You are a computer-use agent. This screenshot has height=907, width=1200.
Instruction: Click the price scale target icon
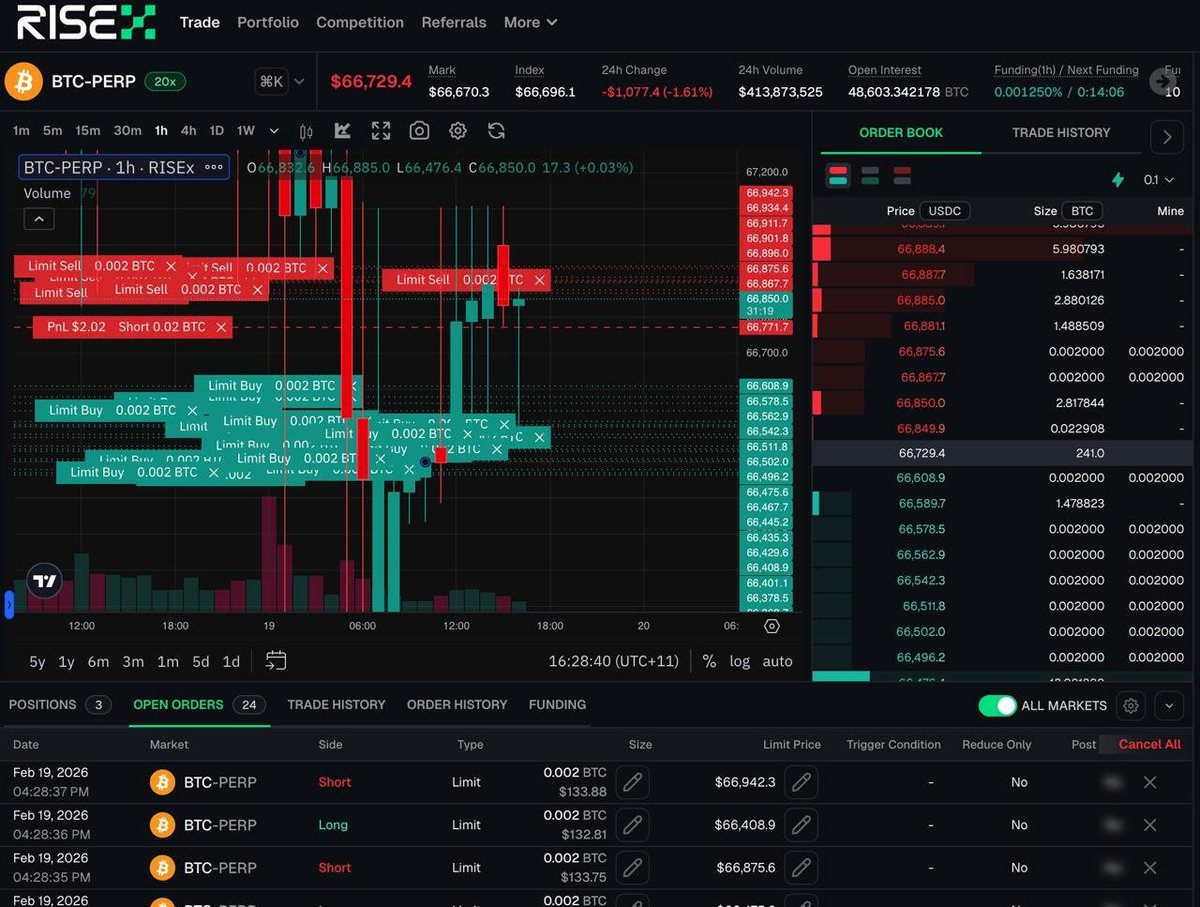[771, 626]
